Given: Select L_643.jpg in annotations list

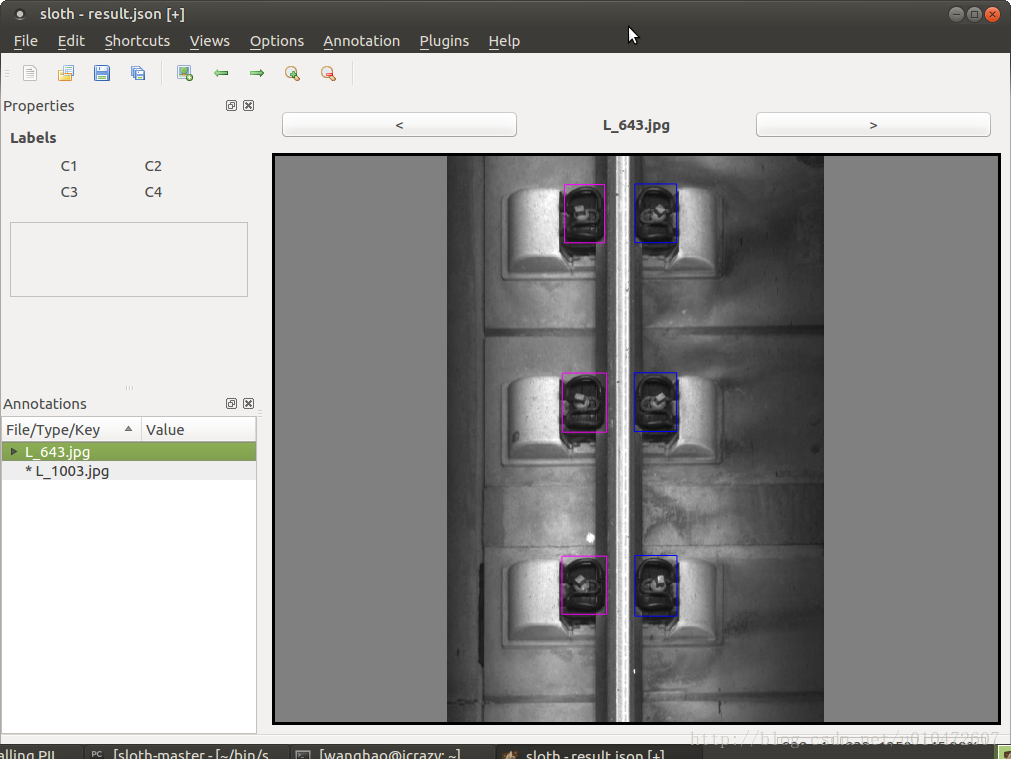Looking at the screenshot, I should pyautogui.click(x=129, y=451).
